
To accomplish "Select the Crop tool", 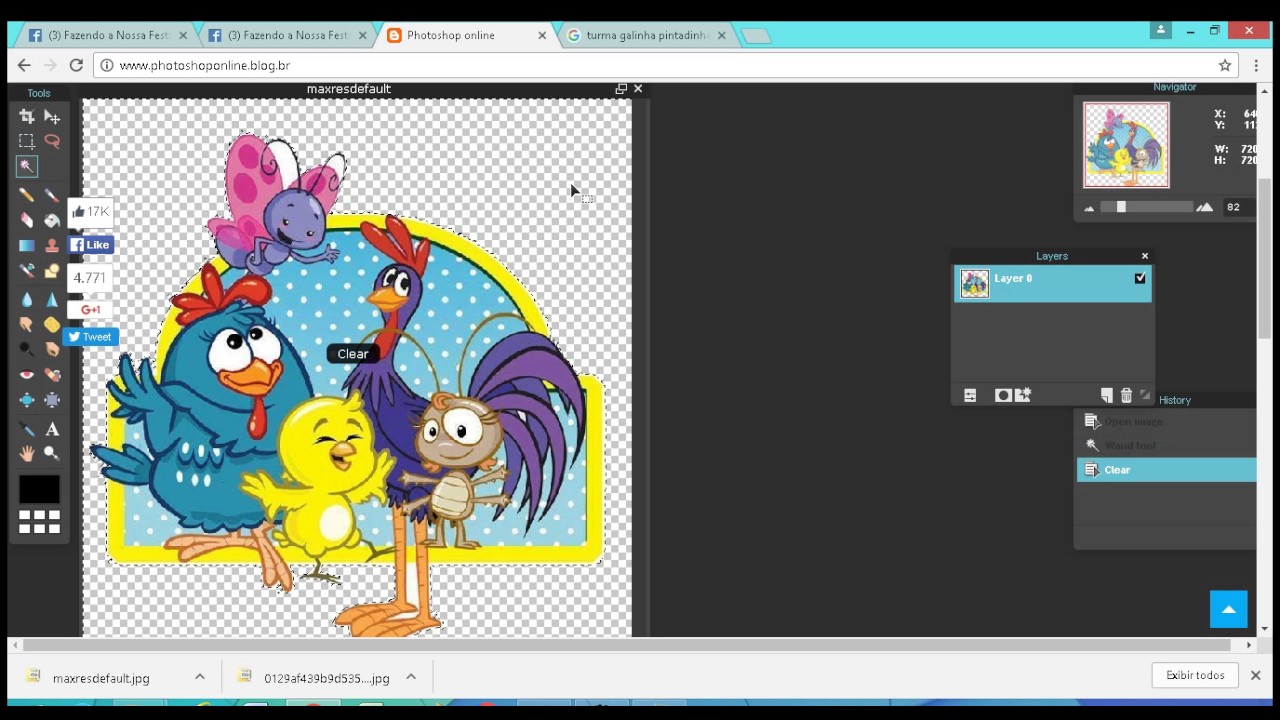I will (x=27, y=116).
